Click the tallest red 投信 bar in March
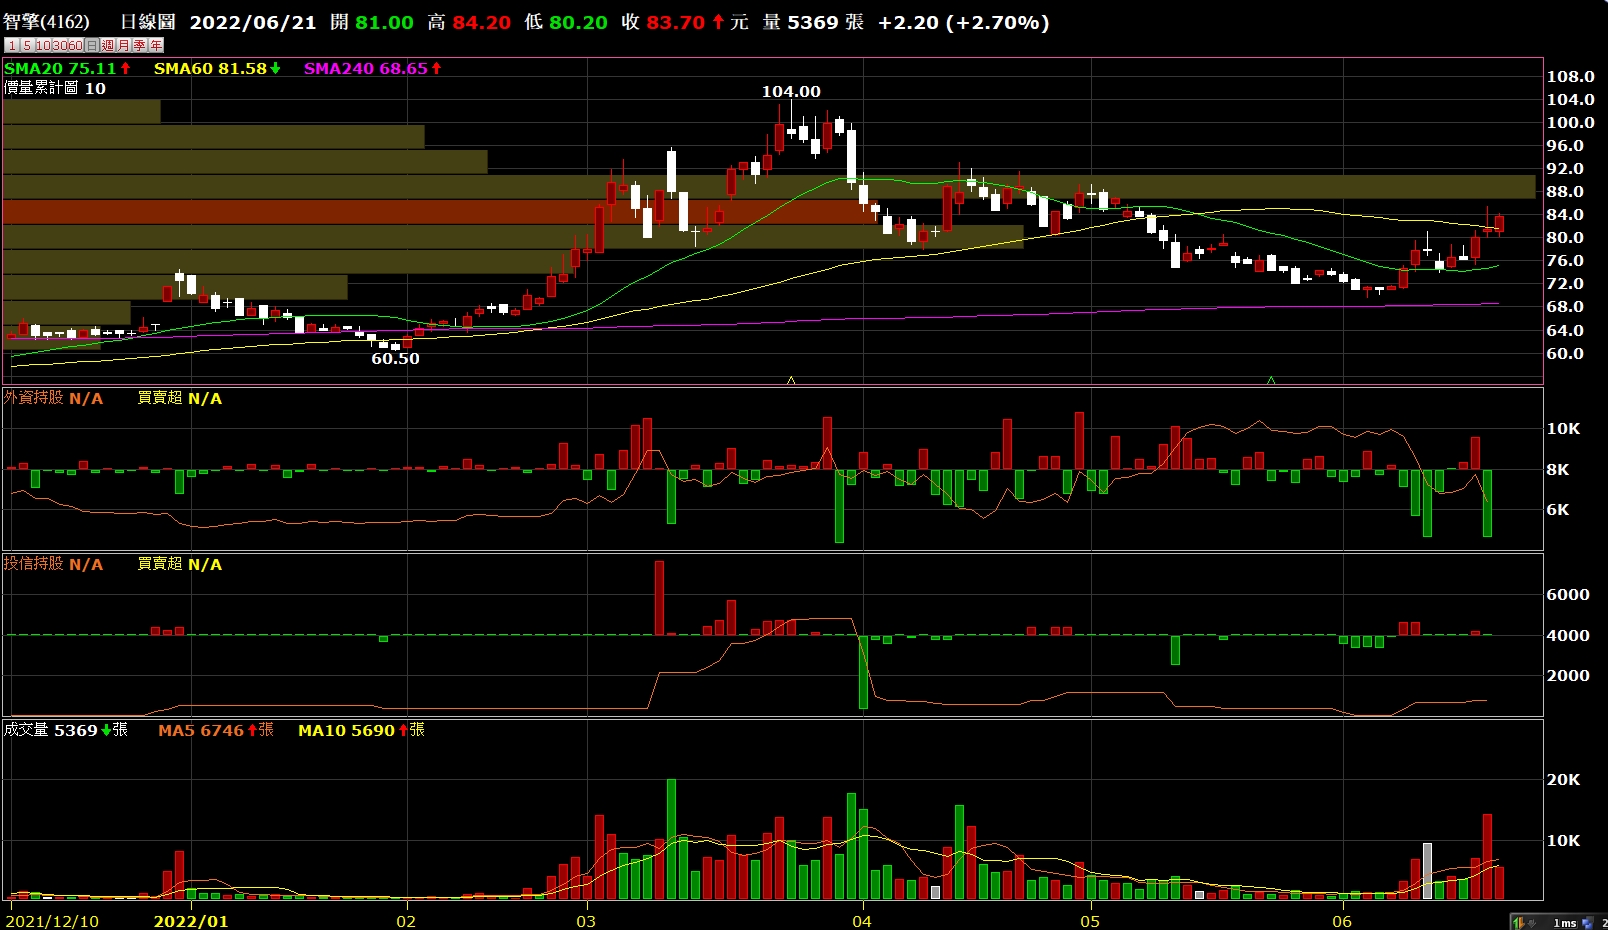1608x930 pixels. [x=659, y=598]
